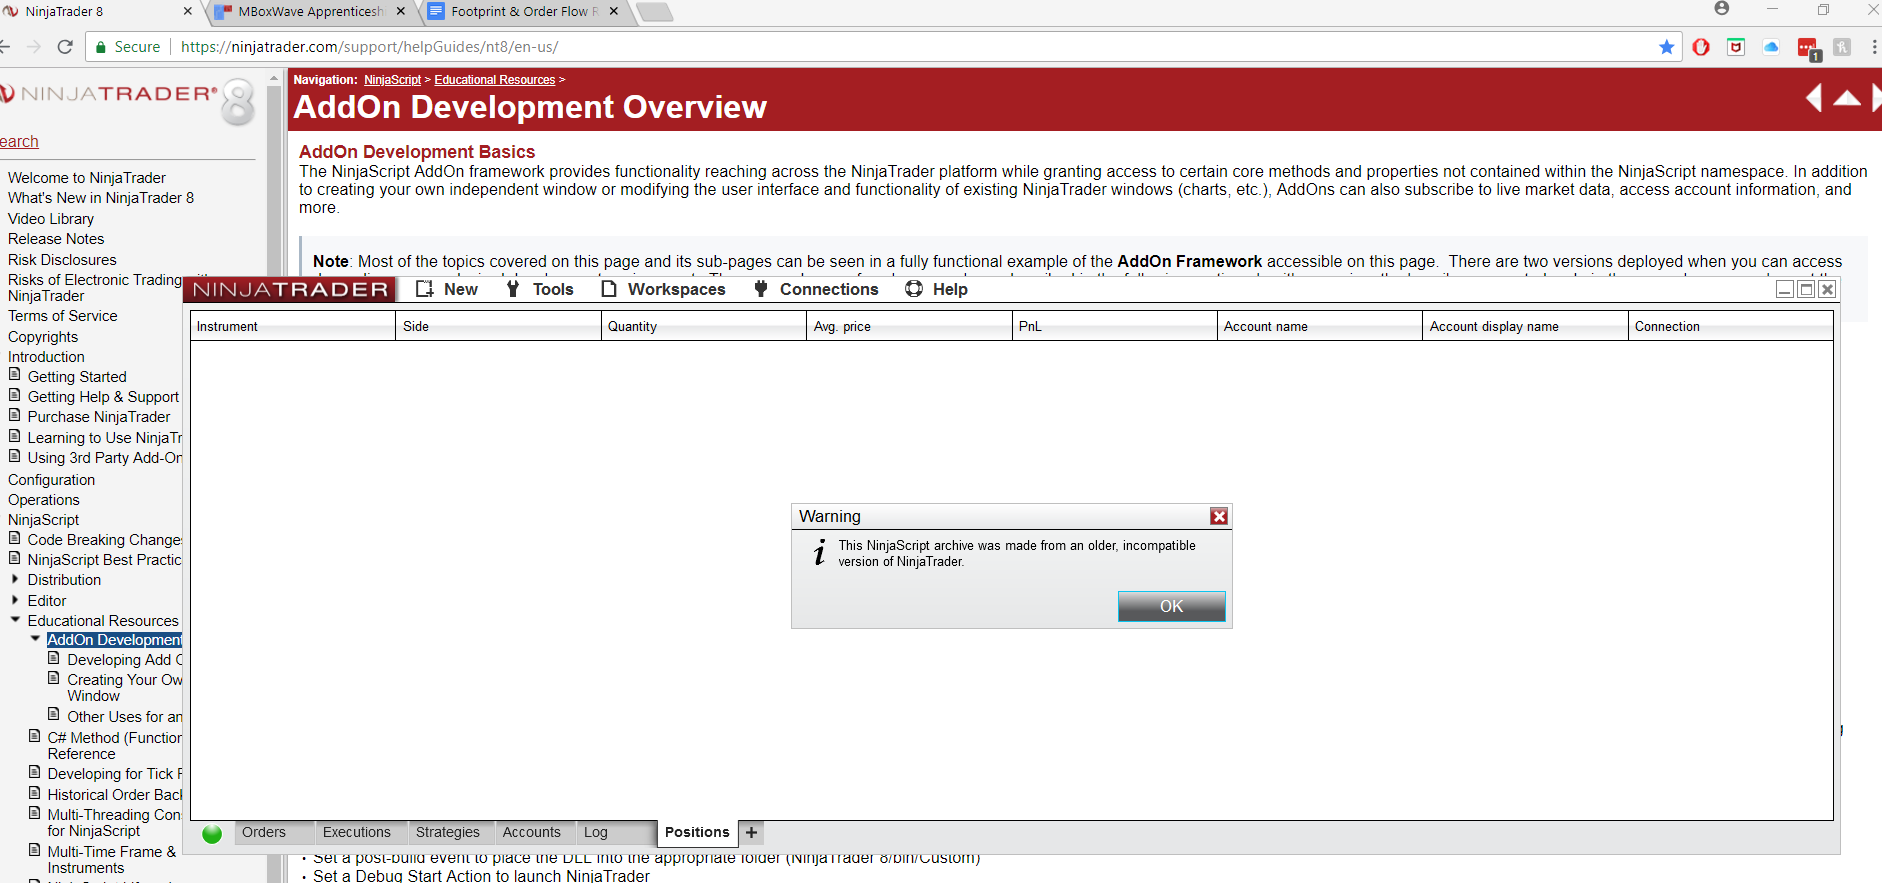Follow the Educational Resources breadcrumb link
Image resolution: width=1882 pixels, height=883 pixels.
coord(494,80)
